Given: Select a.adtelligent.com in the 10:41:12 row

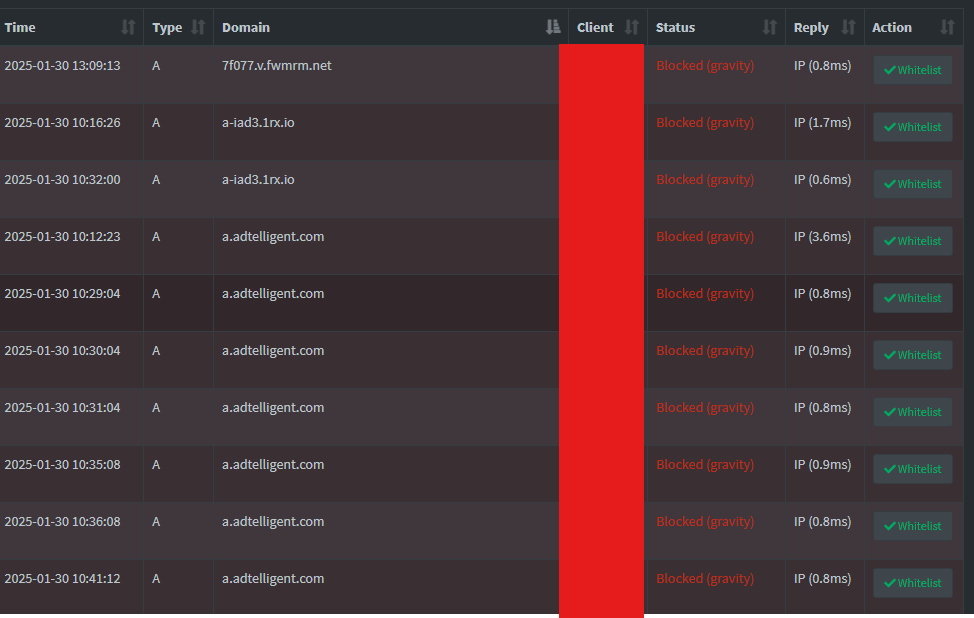Looking at the screenshot, I should click(x=273, y=579).
